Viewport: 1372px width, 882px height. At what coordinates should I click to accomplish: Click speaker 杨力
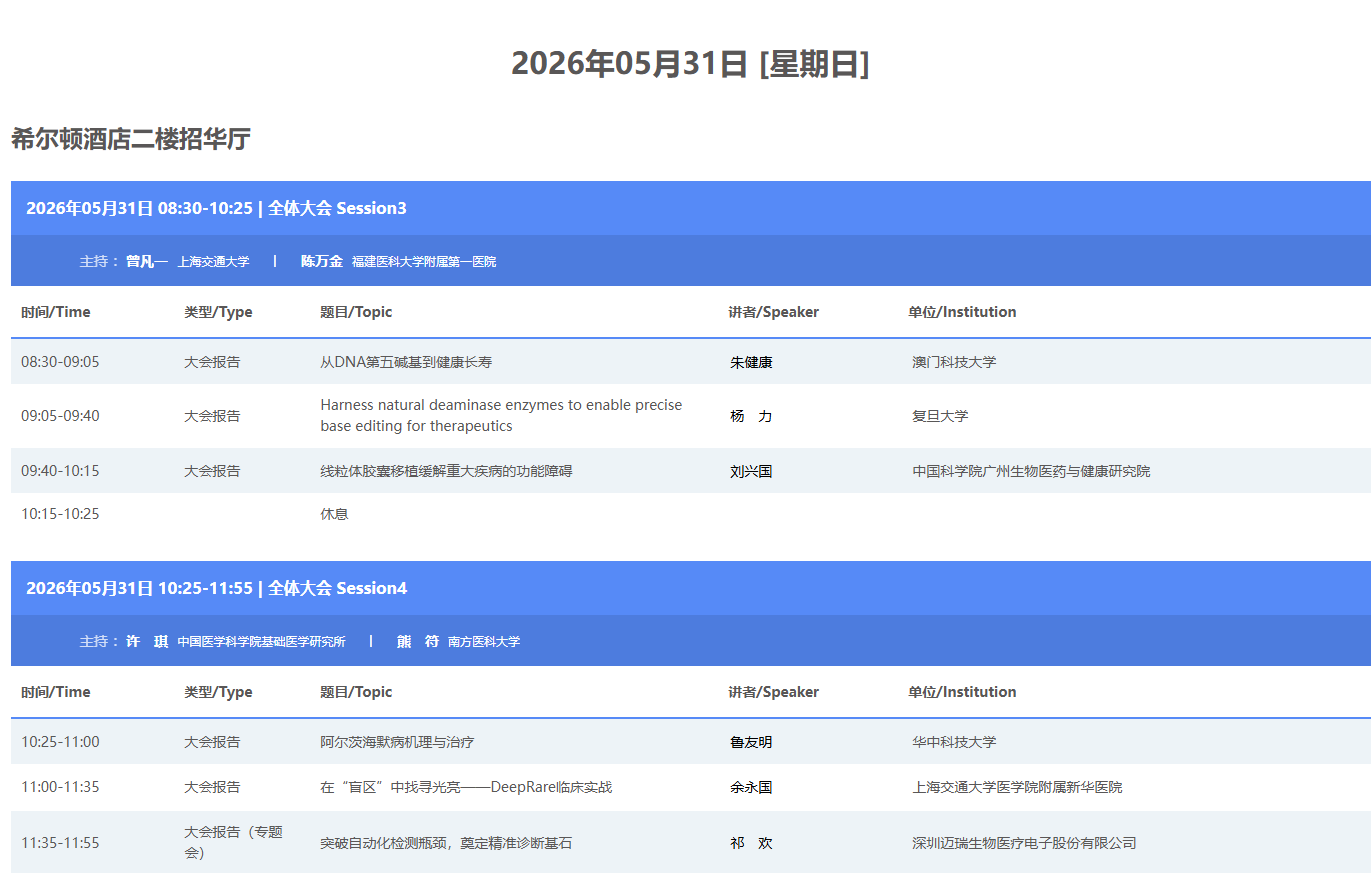tap(751, 416)
